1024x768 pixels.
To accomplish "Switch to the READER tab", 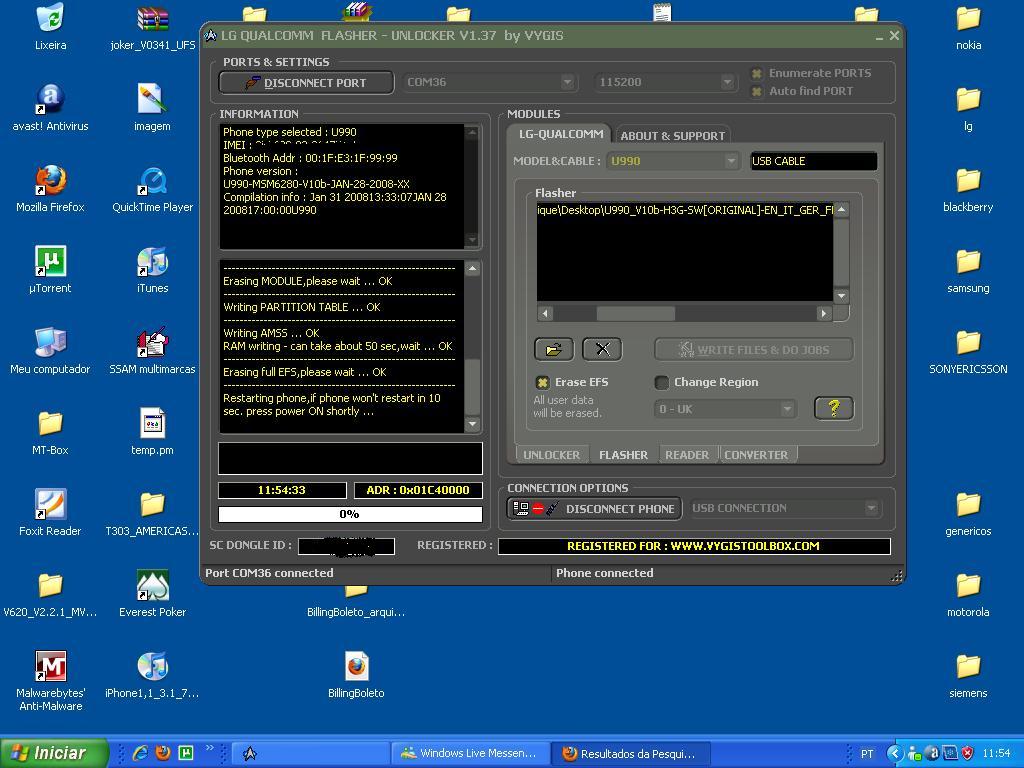I will click(687, 455).
